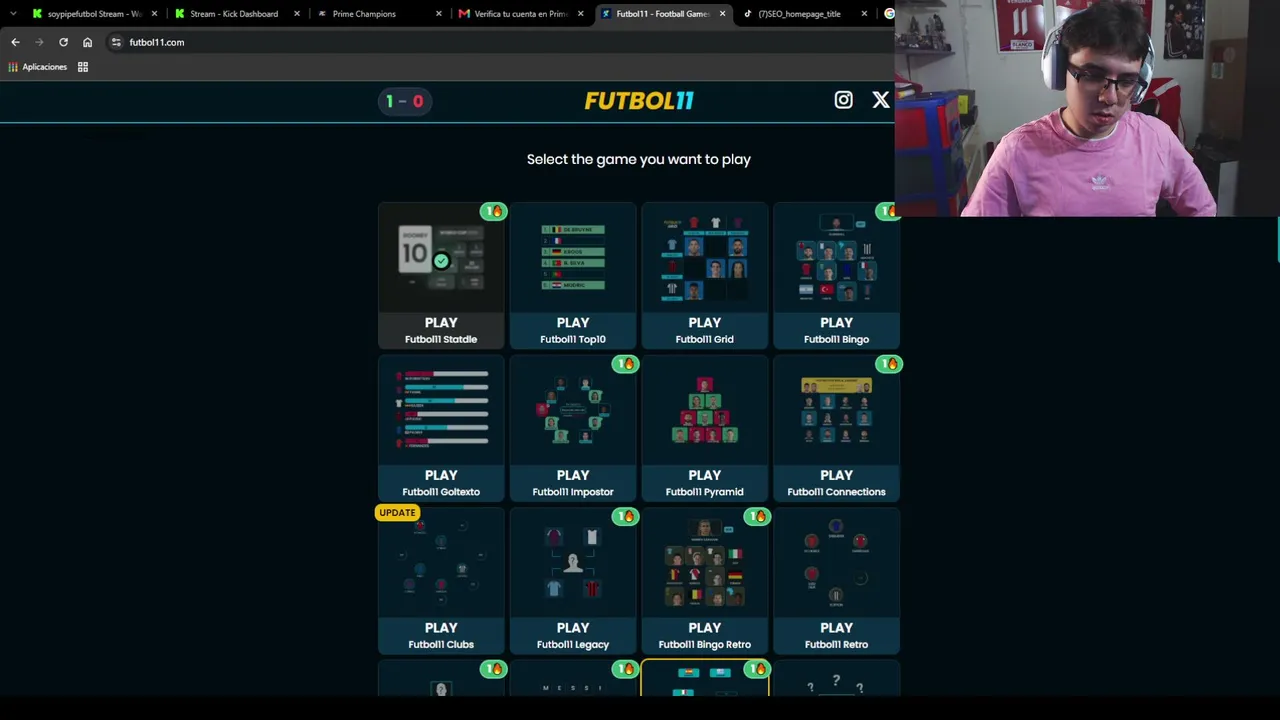This screenshot has width=1280, height=720.
Task: Click the browser home icon
Action: point(87,42)
